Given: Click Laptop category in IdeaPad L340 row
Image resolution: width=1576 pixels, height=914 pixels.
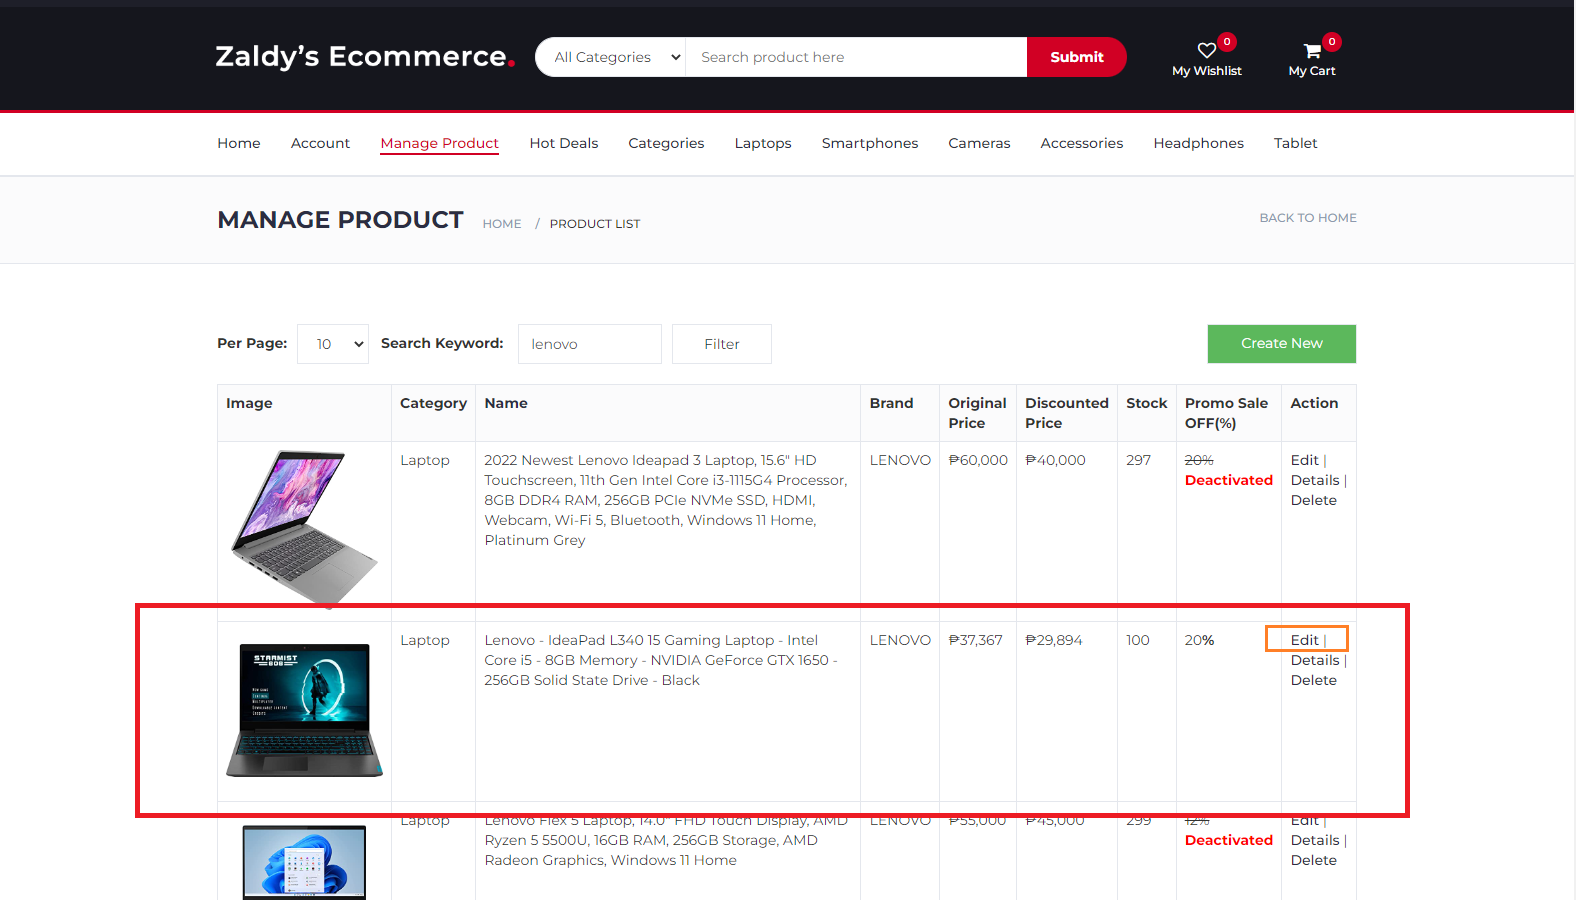Looking at the screenshot, I should [x=425, y=640].
